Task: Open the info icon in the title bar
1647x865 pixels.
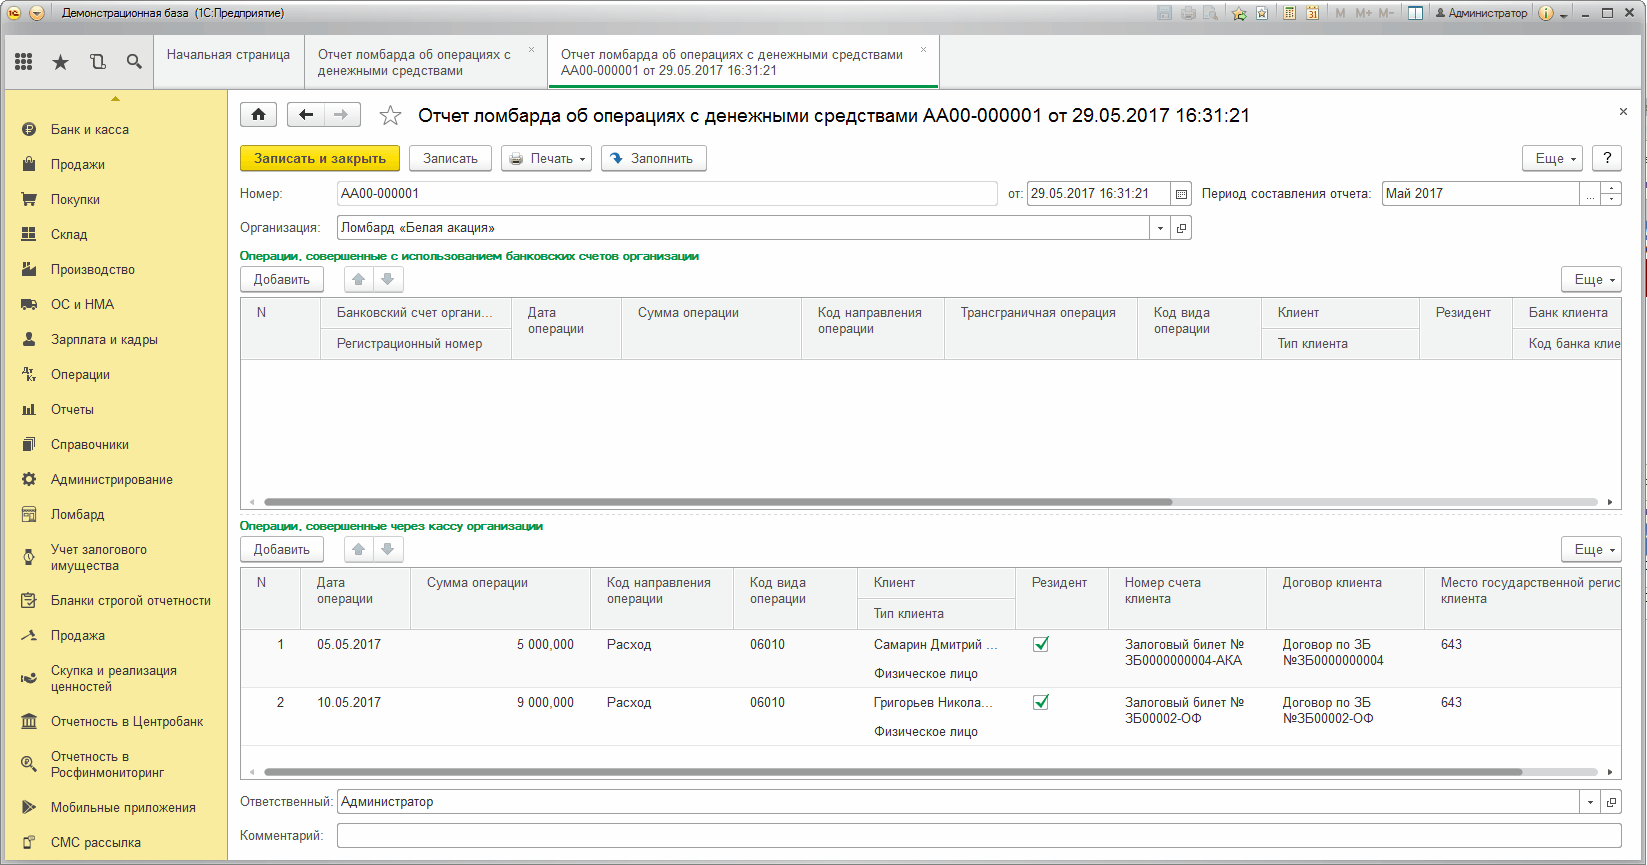Action: 1546,13
